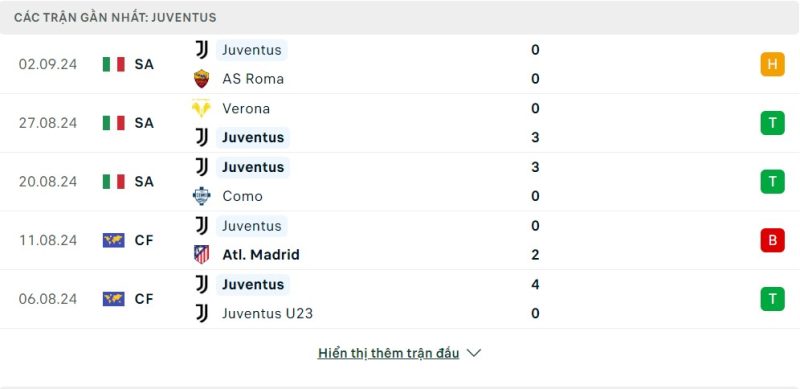Select Juventus in the Como match row
800x389 pixels.
pos(253,167)
